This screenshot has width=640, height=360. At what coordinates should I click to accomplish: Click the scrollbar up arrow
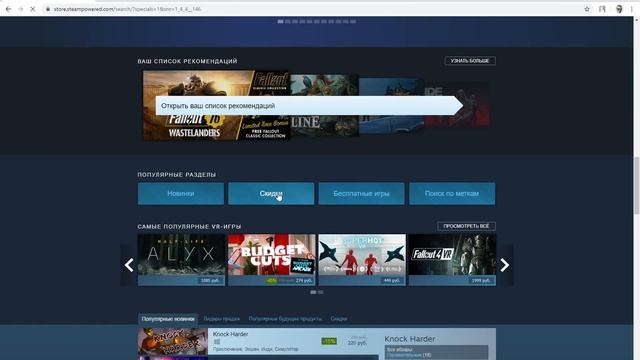tap(636, 20)
